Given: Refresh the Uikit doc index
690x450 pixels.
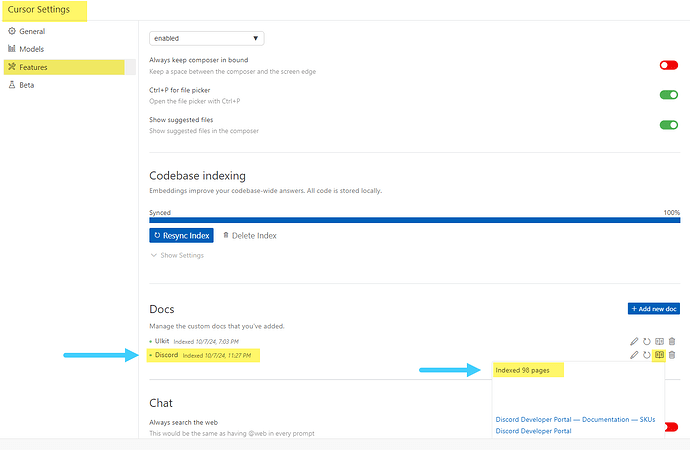Looking at the screenshot, I should pos(647,342).
